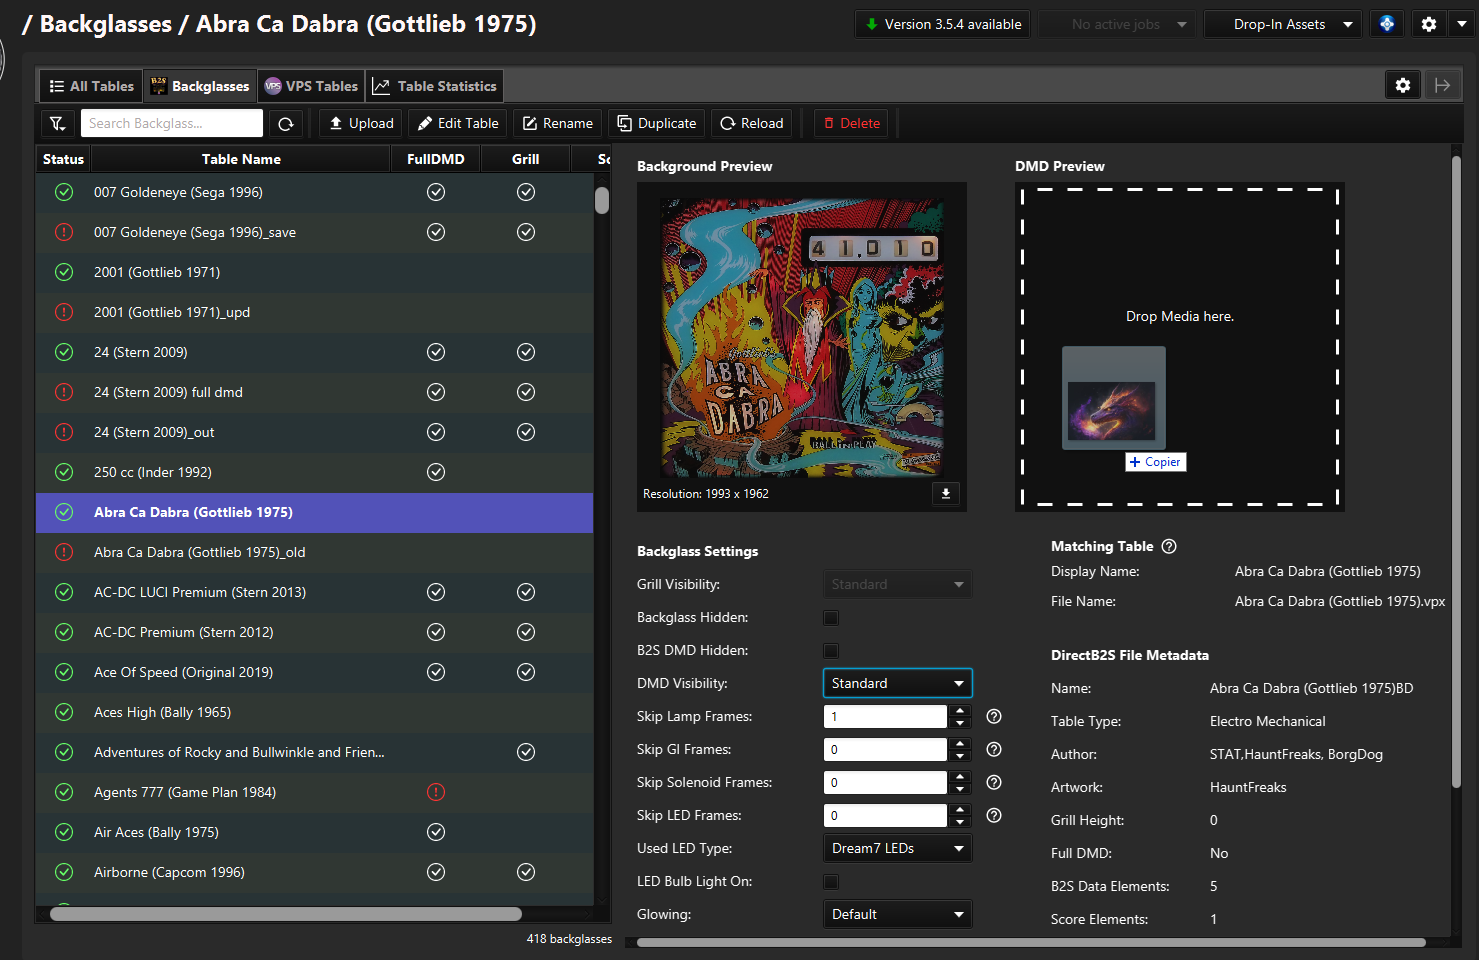This screenshot has height=960, width=1479.
Task: Click the Duplicate button
Action: coord(657,123)
